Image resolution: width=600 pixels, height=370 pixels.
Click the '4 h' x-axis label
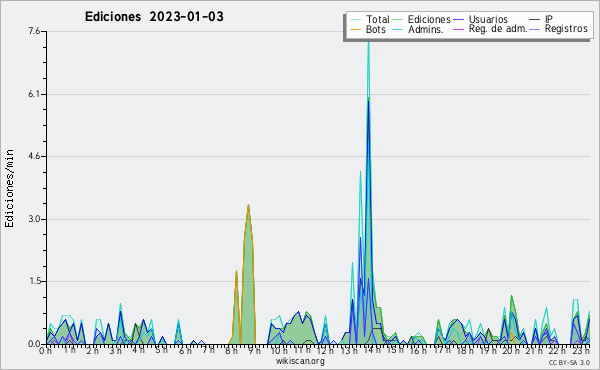coord(139,350)
